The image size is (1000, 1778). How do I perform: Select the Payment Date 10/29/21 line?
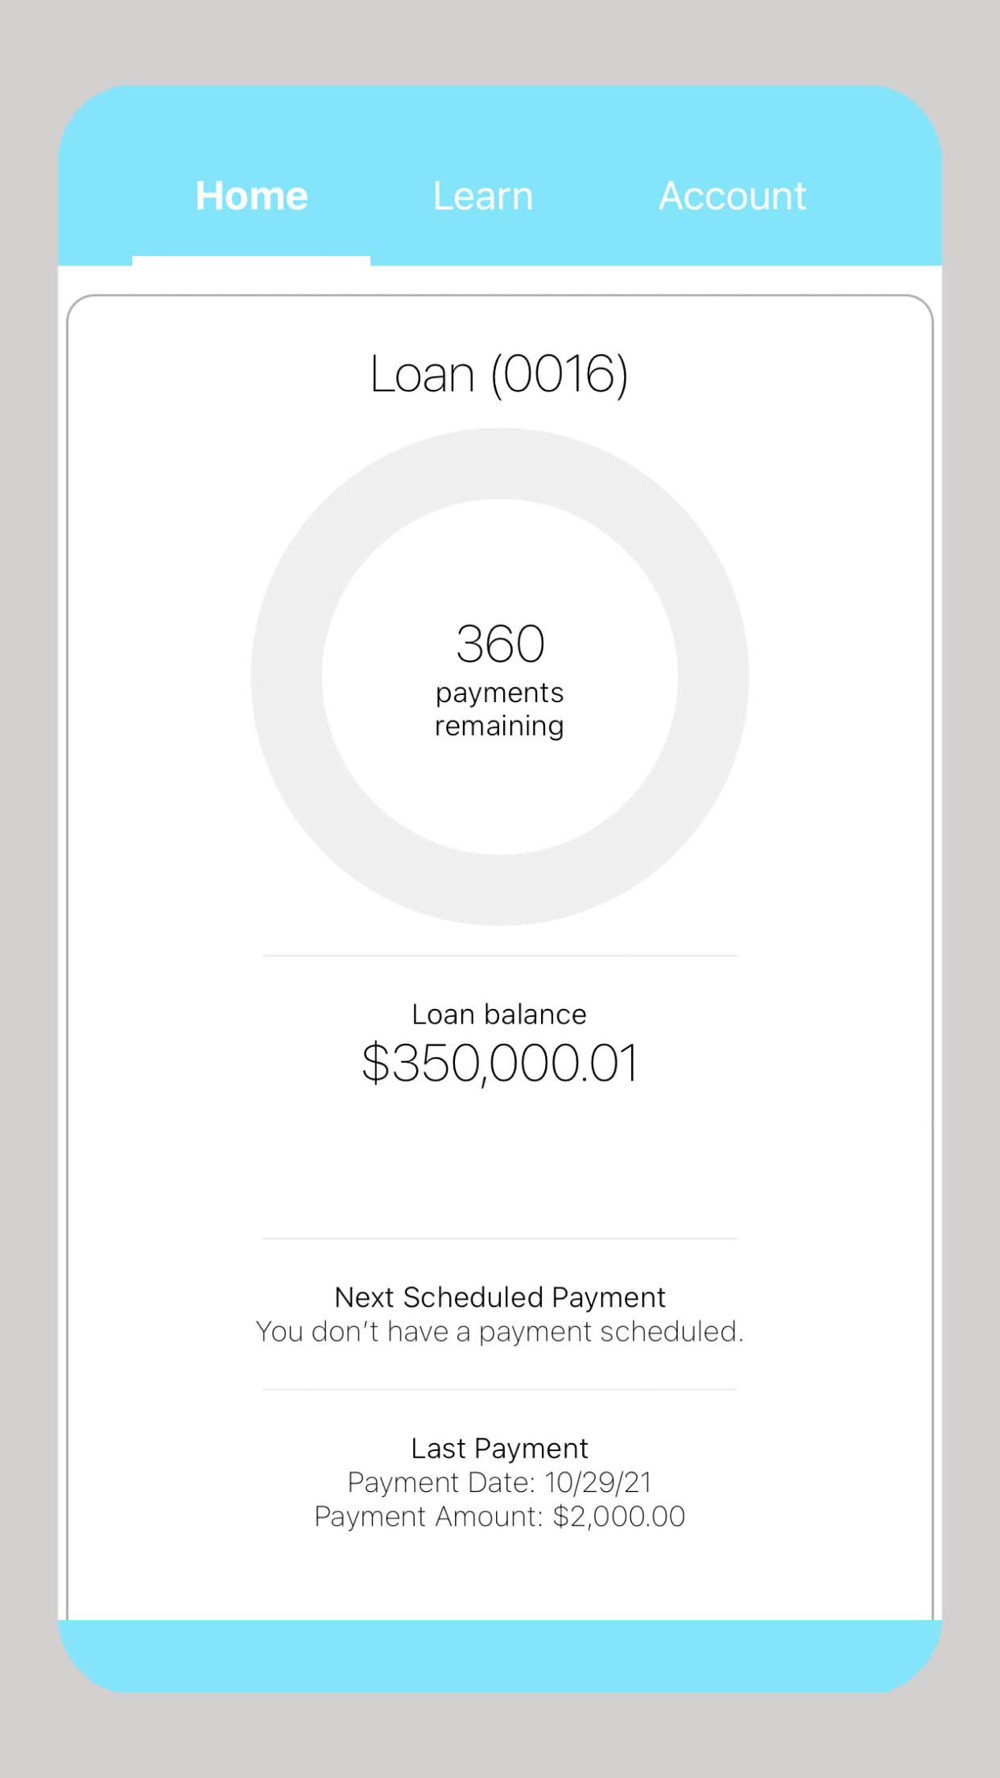(499, 1482)
